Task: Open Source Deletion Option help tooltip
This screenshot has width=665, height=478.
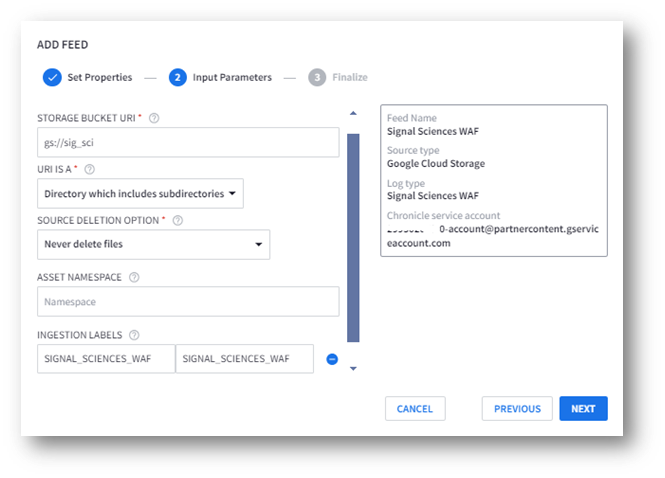Action: [x=178, y=221]
